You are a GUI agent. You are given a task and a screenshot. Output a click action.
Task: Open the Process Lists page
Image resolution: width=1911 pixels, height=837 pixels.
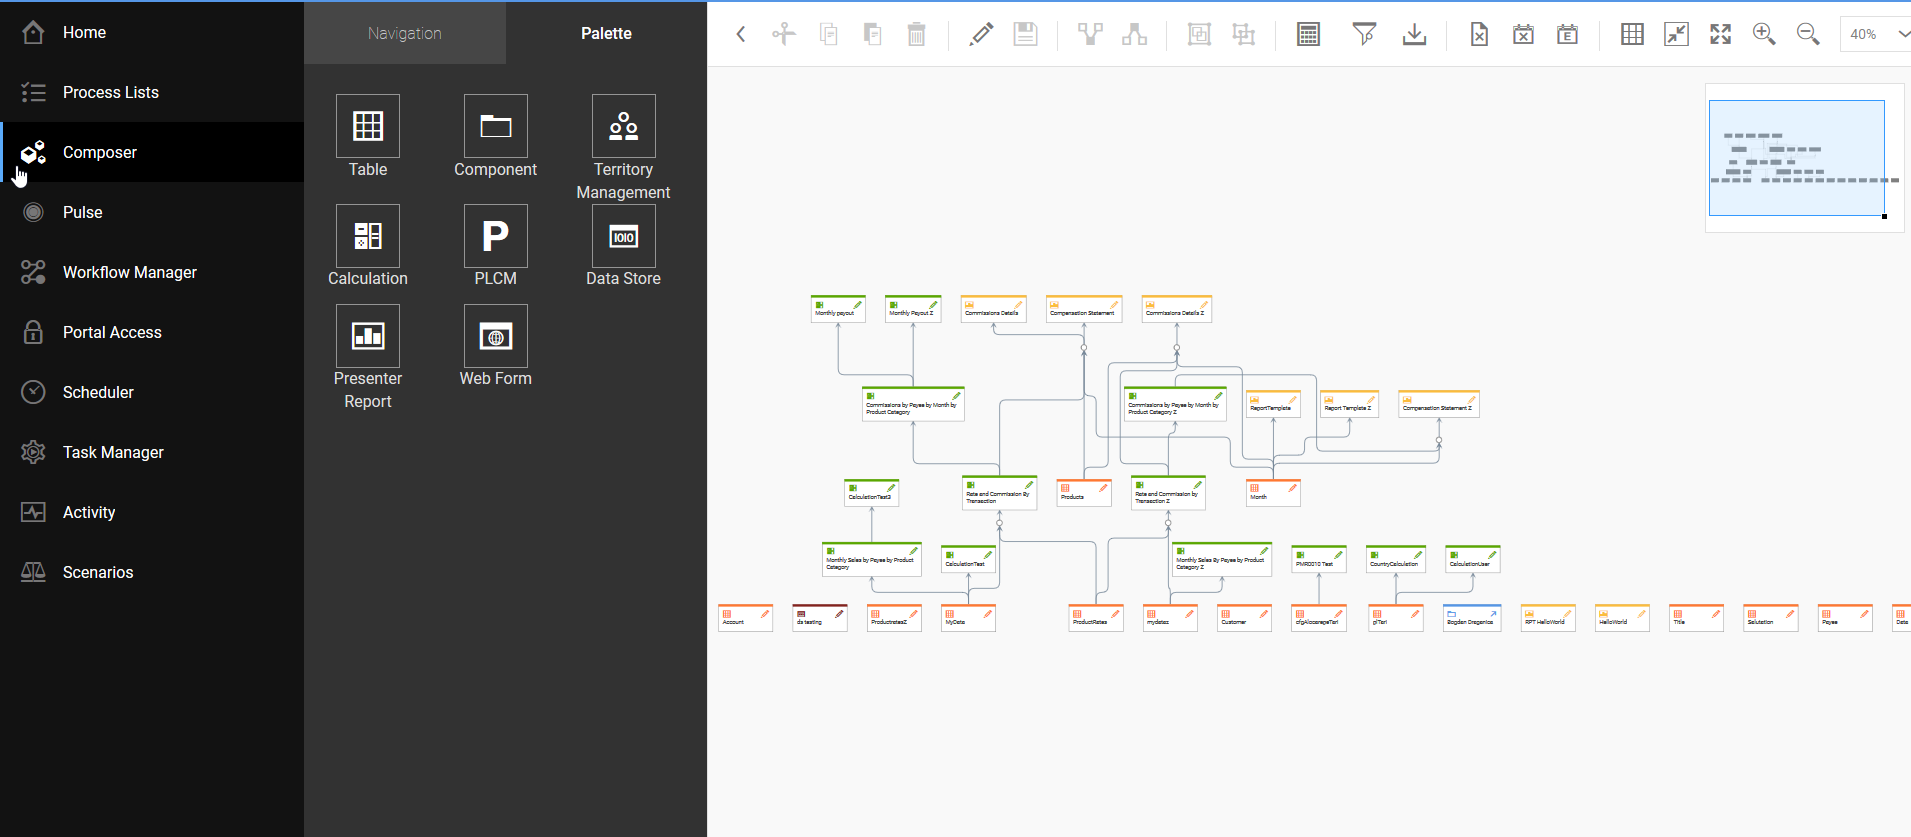click(x=110, y=92)
